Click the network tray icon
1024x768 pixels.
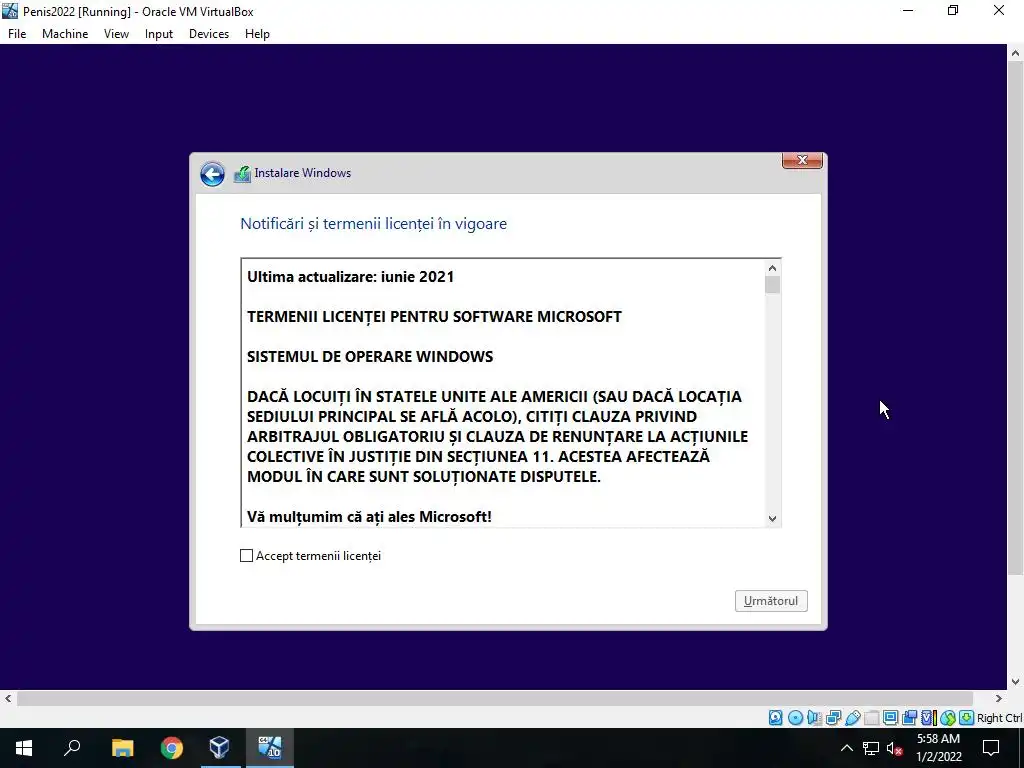pyautogui.click(x=871, y=748)
